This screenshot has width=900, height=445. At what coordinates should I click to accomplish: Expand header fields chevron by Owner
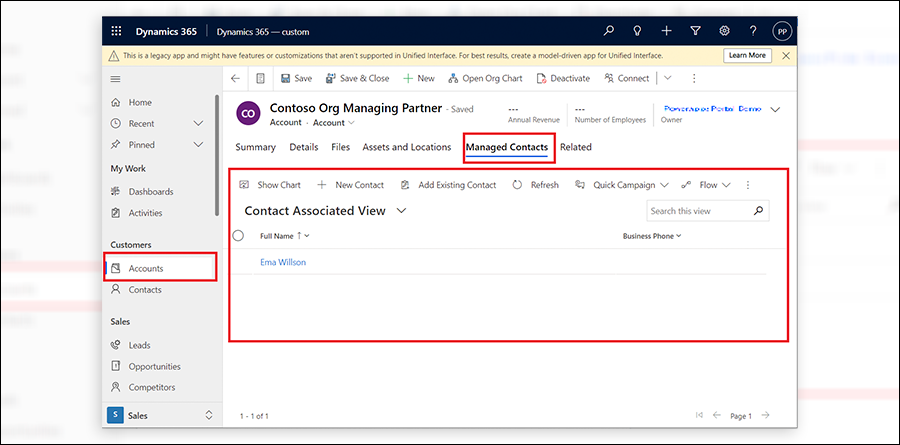pos(775,110)
